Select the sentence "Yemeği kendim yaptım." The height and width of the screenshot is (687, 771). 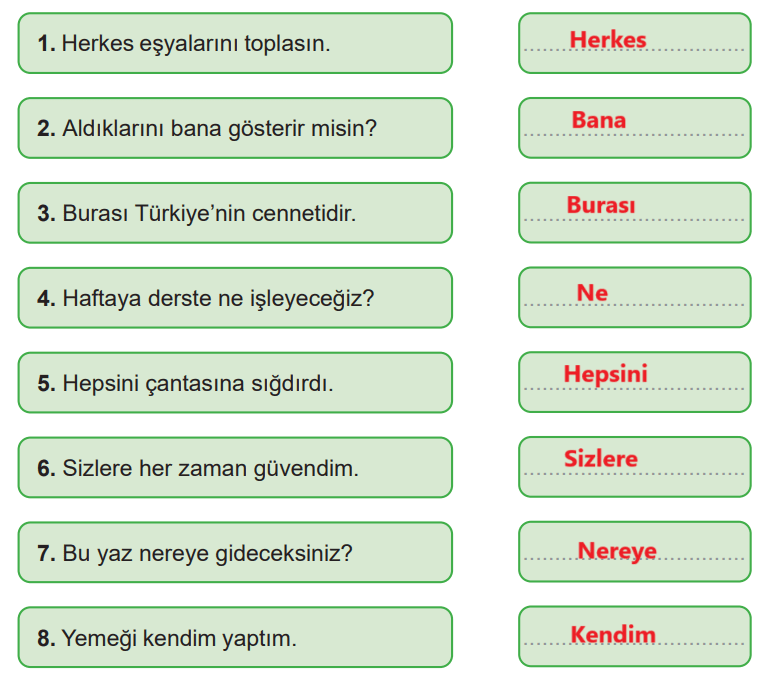(x=234, y=638)
